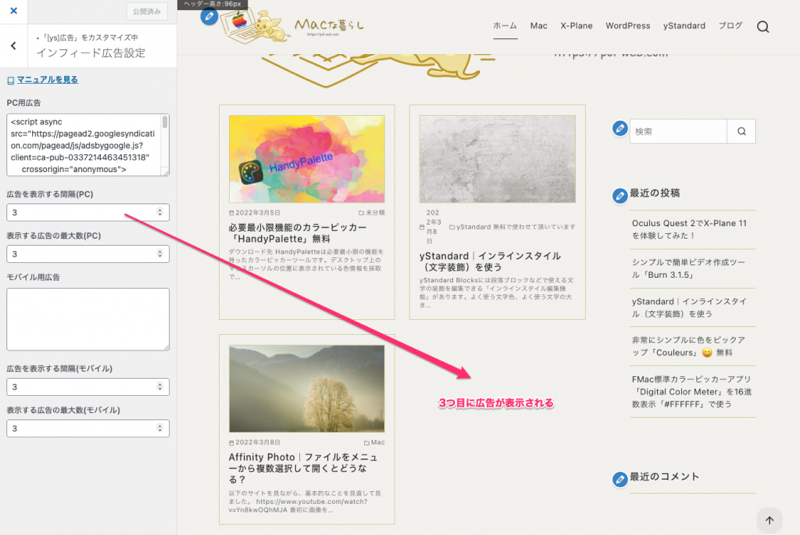Open the マニュアルを見る manual link

pyautogui.click(x=47, y=80)
